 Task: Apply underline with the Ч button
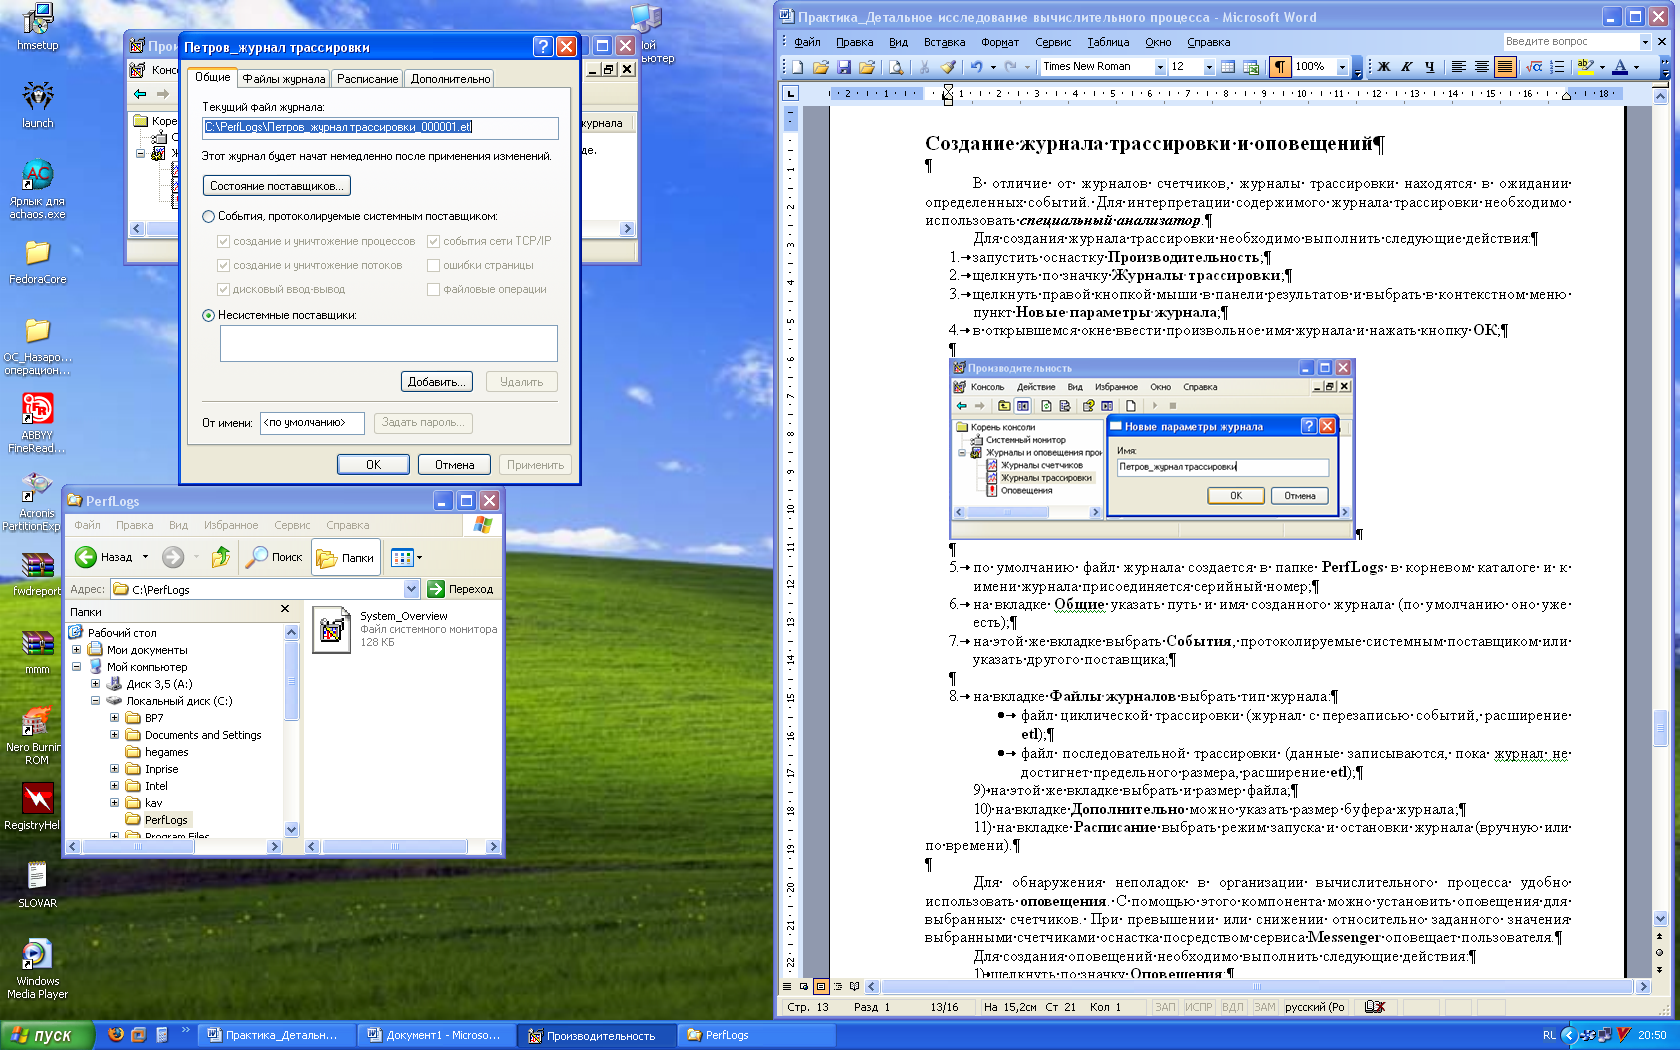point(1430,67)
